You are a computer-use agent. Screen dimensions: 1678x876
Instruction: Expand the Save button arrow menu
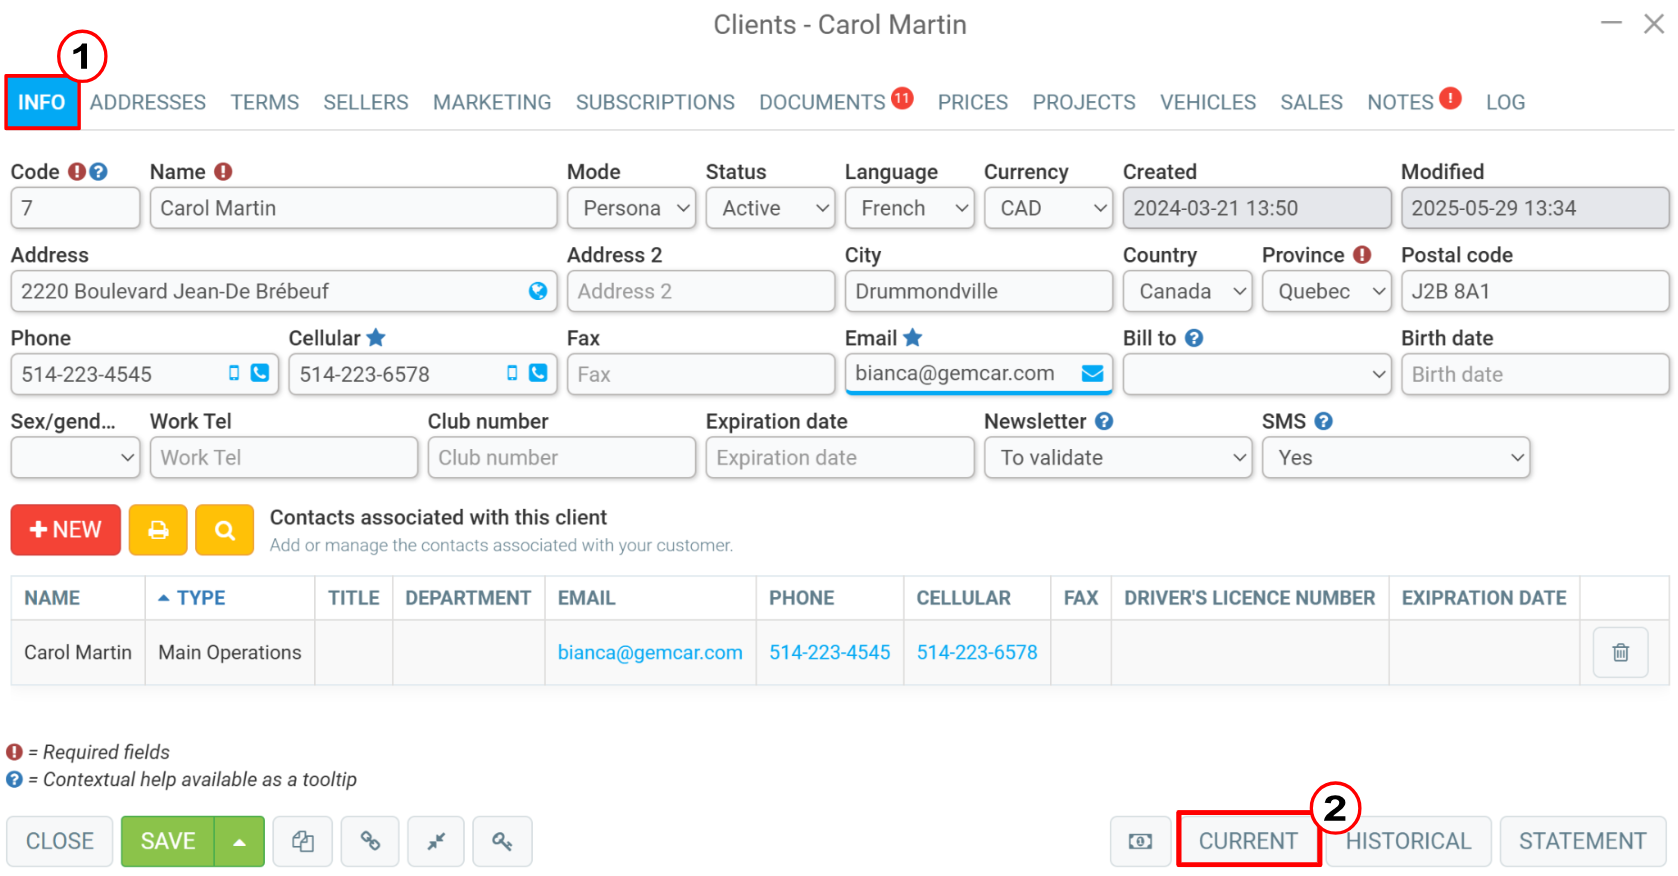pos(240,842)
